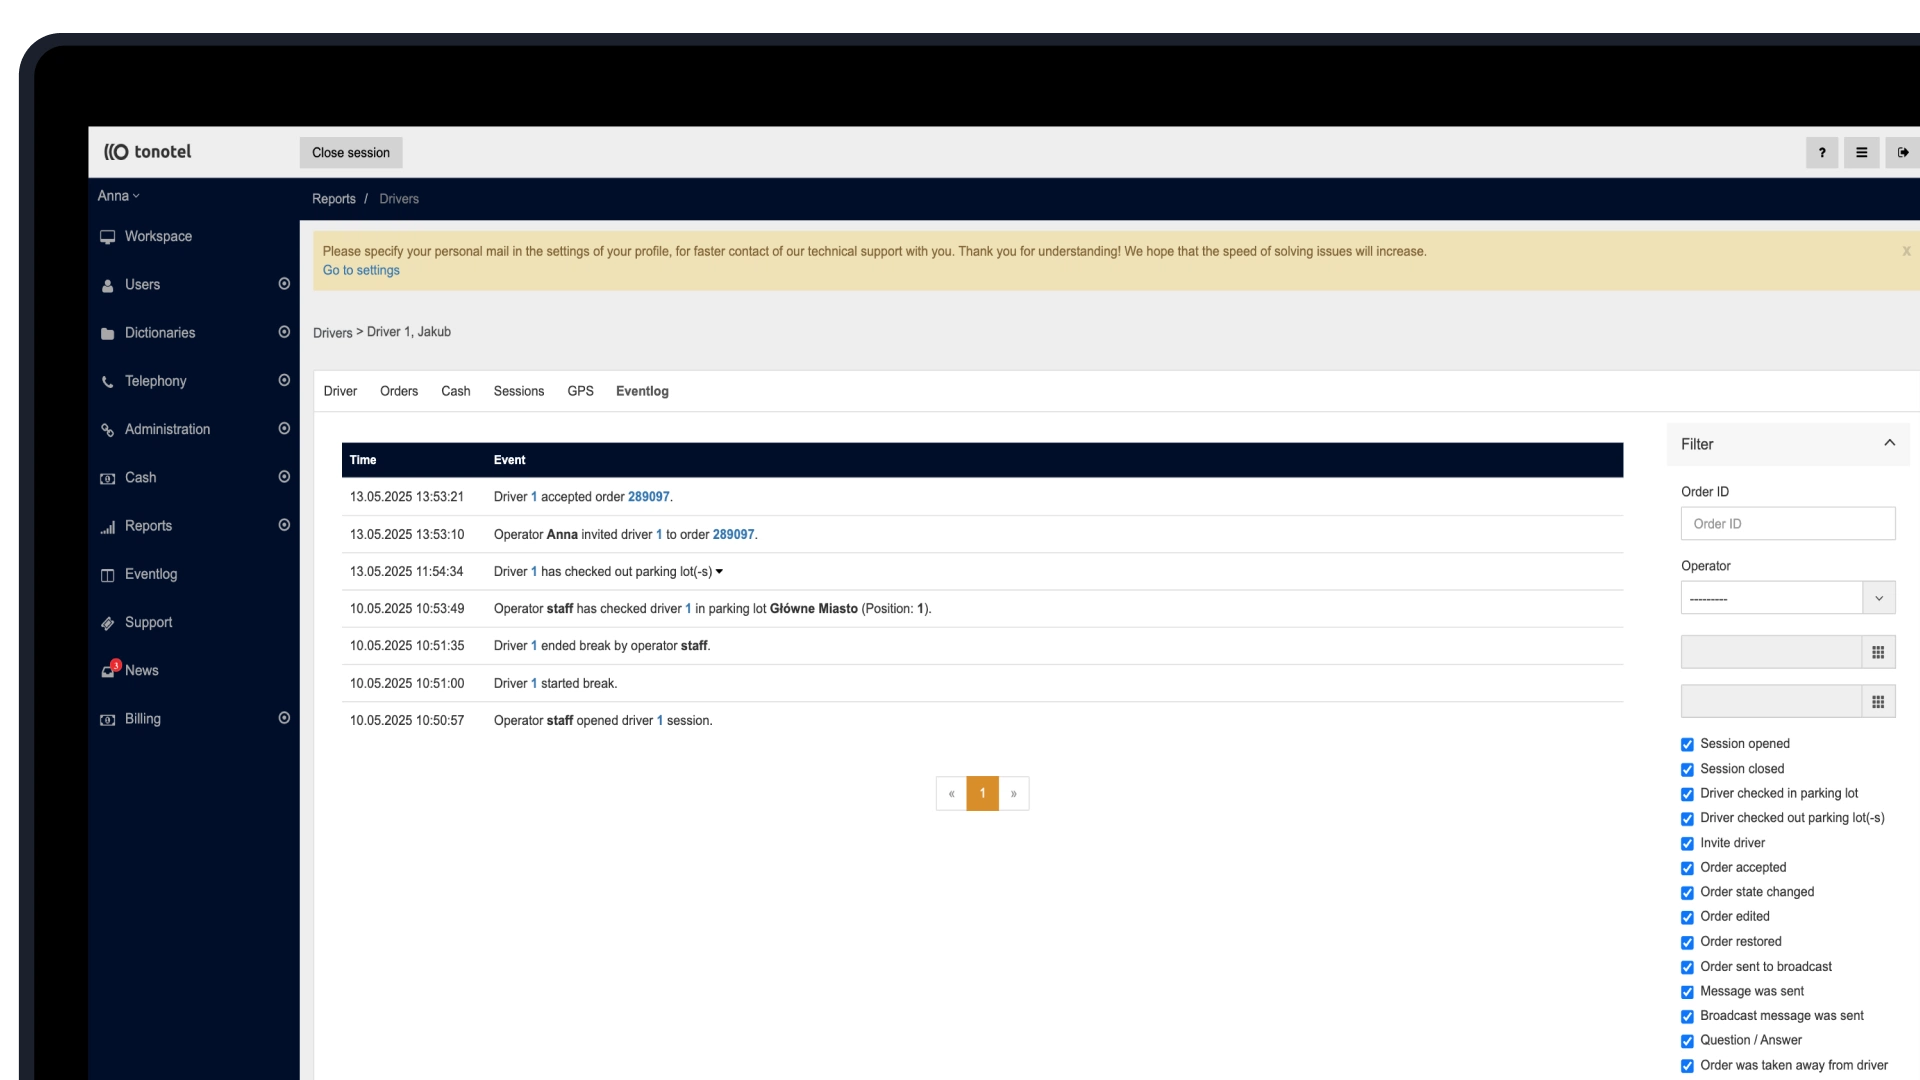The width and height of the screenshot is (1920, 1080).
Task: Expand checked out parking lot details arrow
Action: pos(719,572)
